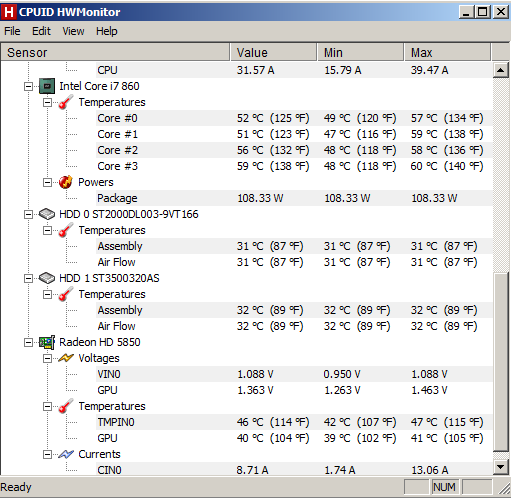This screenshot has height=498, width=511.
Task: Click the scrollbar up arrow
Action: tap(501, 70)
